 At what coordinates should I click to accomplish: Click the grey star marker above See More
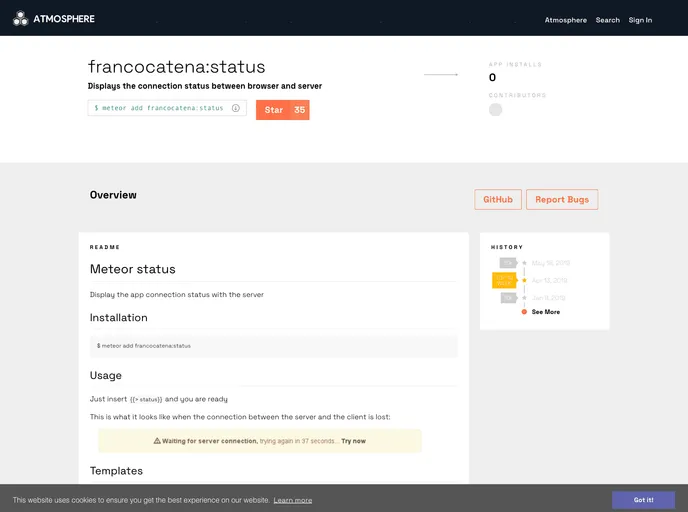pyautogui.click(x=524, y=298)
